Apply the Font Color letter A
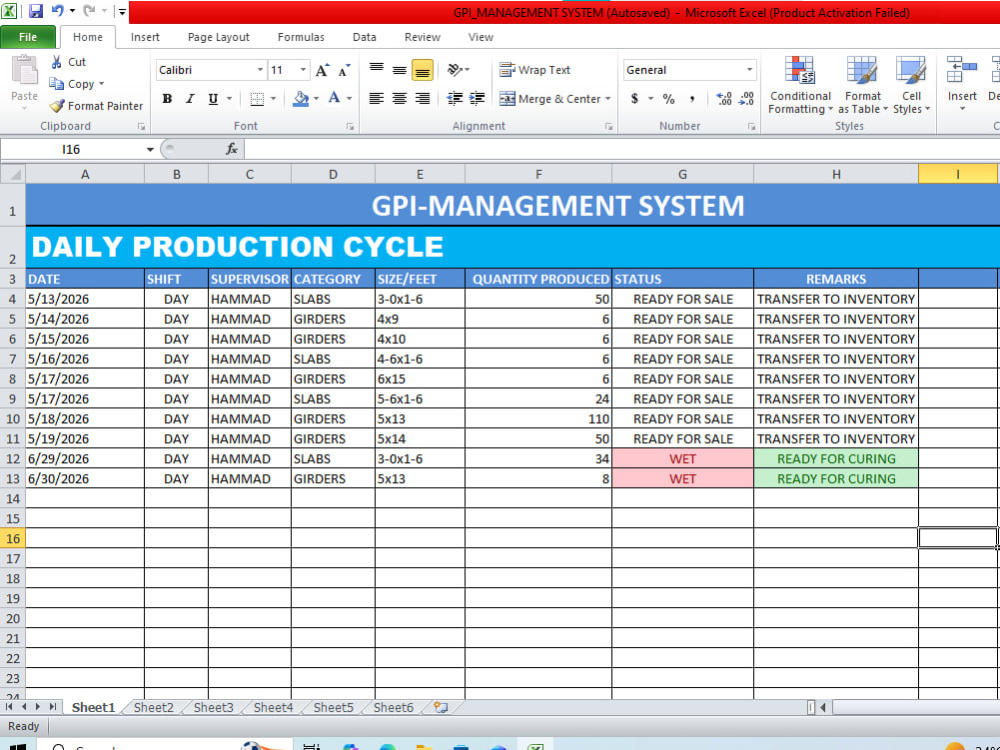Viewport: 1000px width, 750px height. tap(334, 98)
